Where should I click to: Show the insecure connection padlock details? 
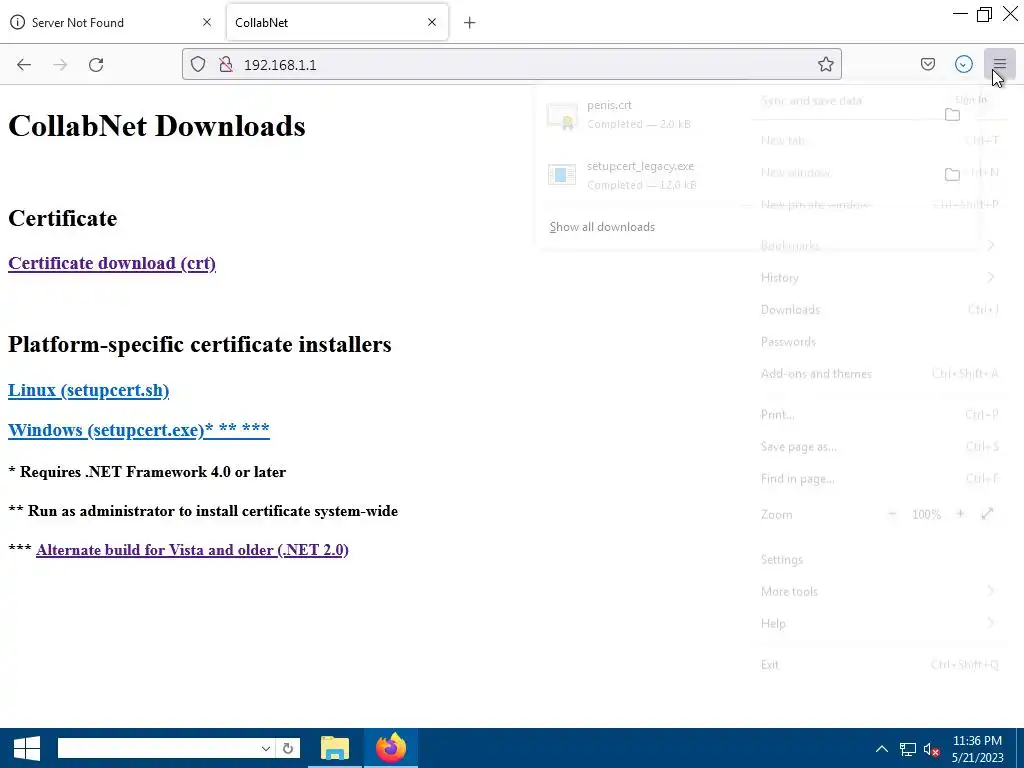click(x=226, y=64)
